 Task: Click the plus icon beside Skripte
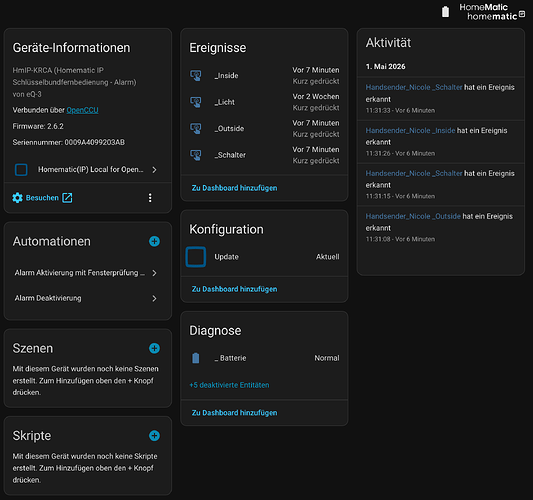154,435
